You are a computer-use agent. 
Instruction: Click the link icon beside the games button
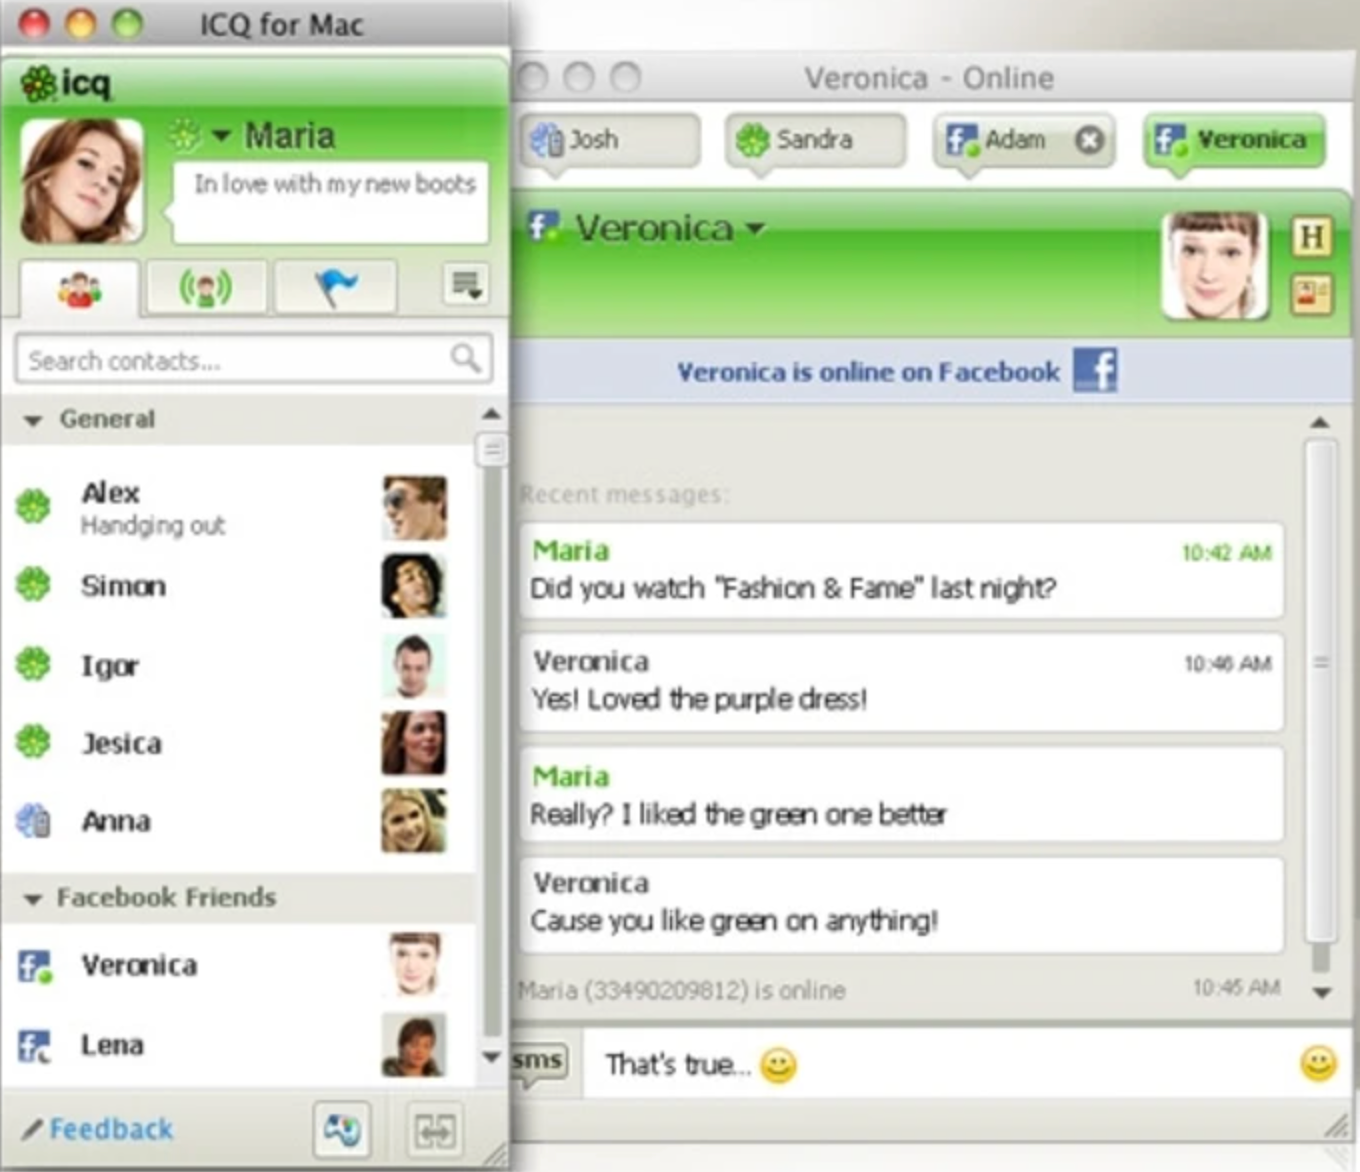pos(434,1129)
